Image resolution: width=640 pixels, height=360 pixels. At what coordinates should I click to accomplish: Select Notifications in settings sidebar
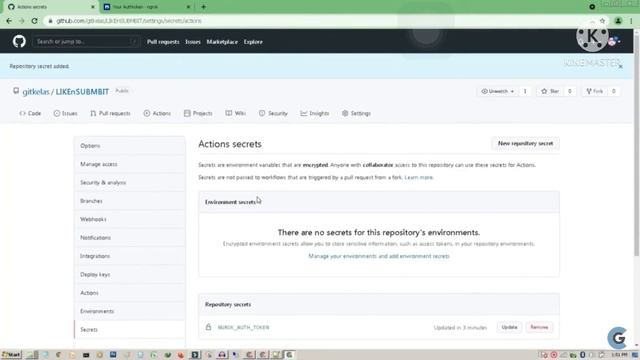pyautogui.click(x=130, y=238)
